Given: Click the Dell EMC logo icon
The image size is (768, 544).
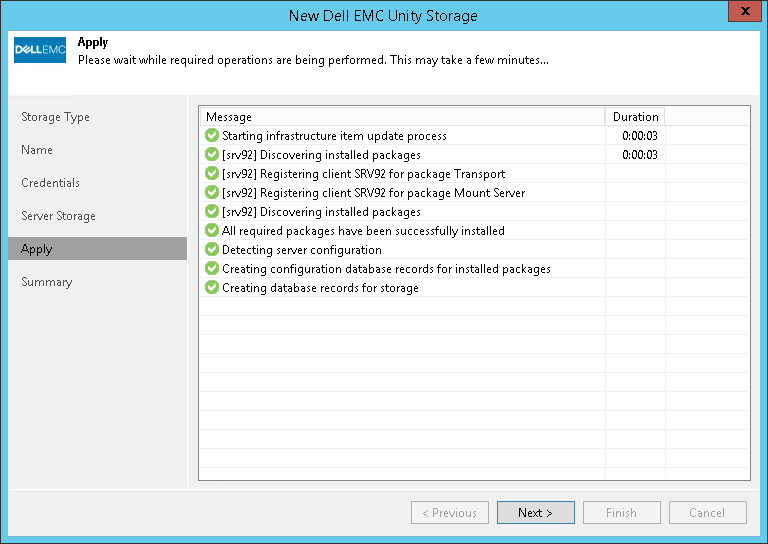Looking at the screenshot, I should (x=40, y=50).
